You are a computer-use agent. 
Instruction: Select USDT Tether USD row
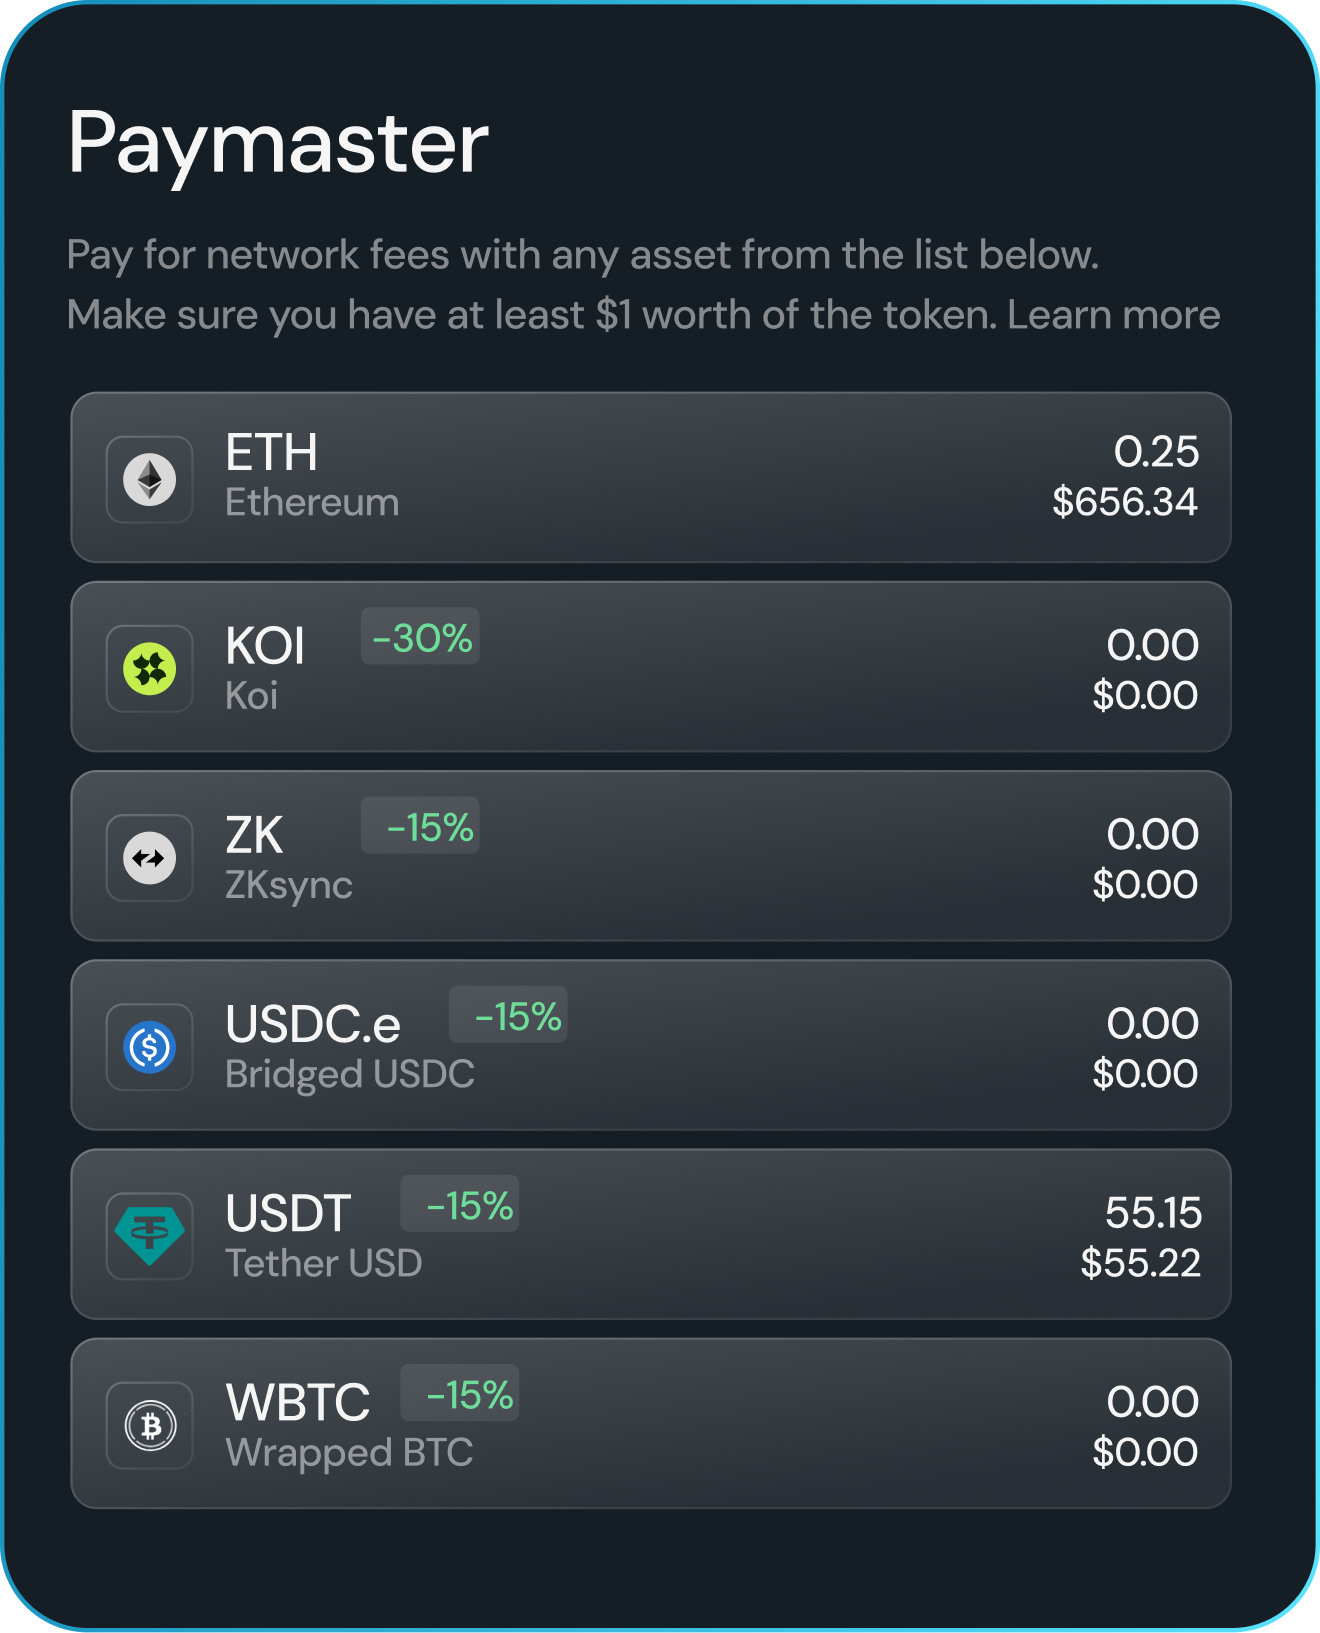click(x=651, y=1234)
